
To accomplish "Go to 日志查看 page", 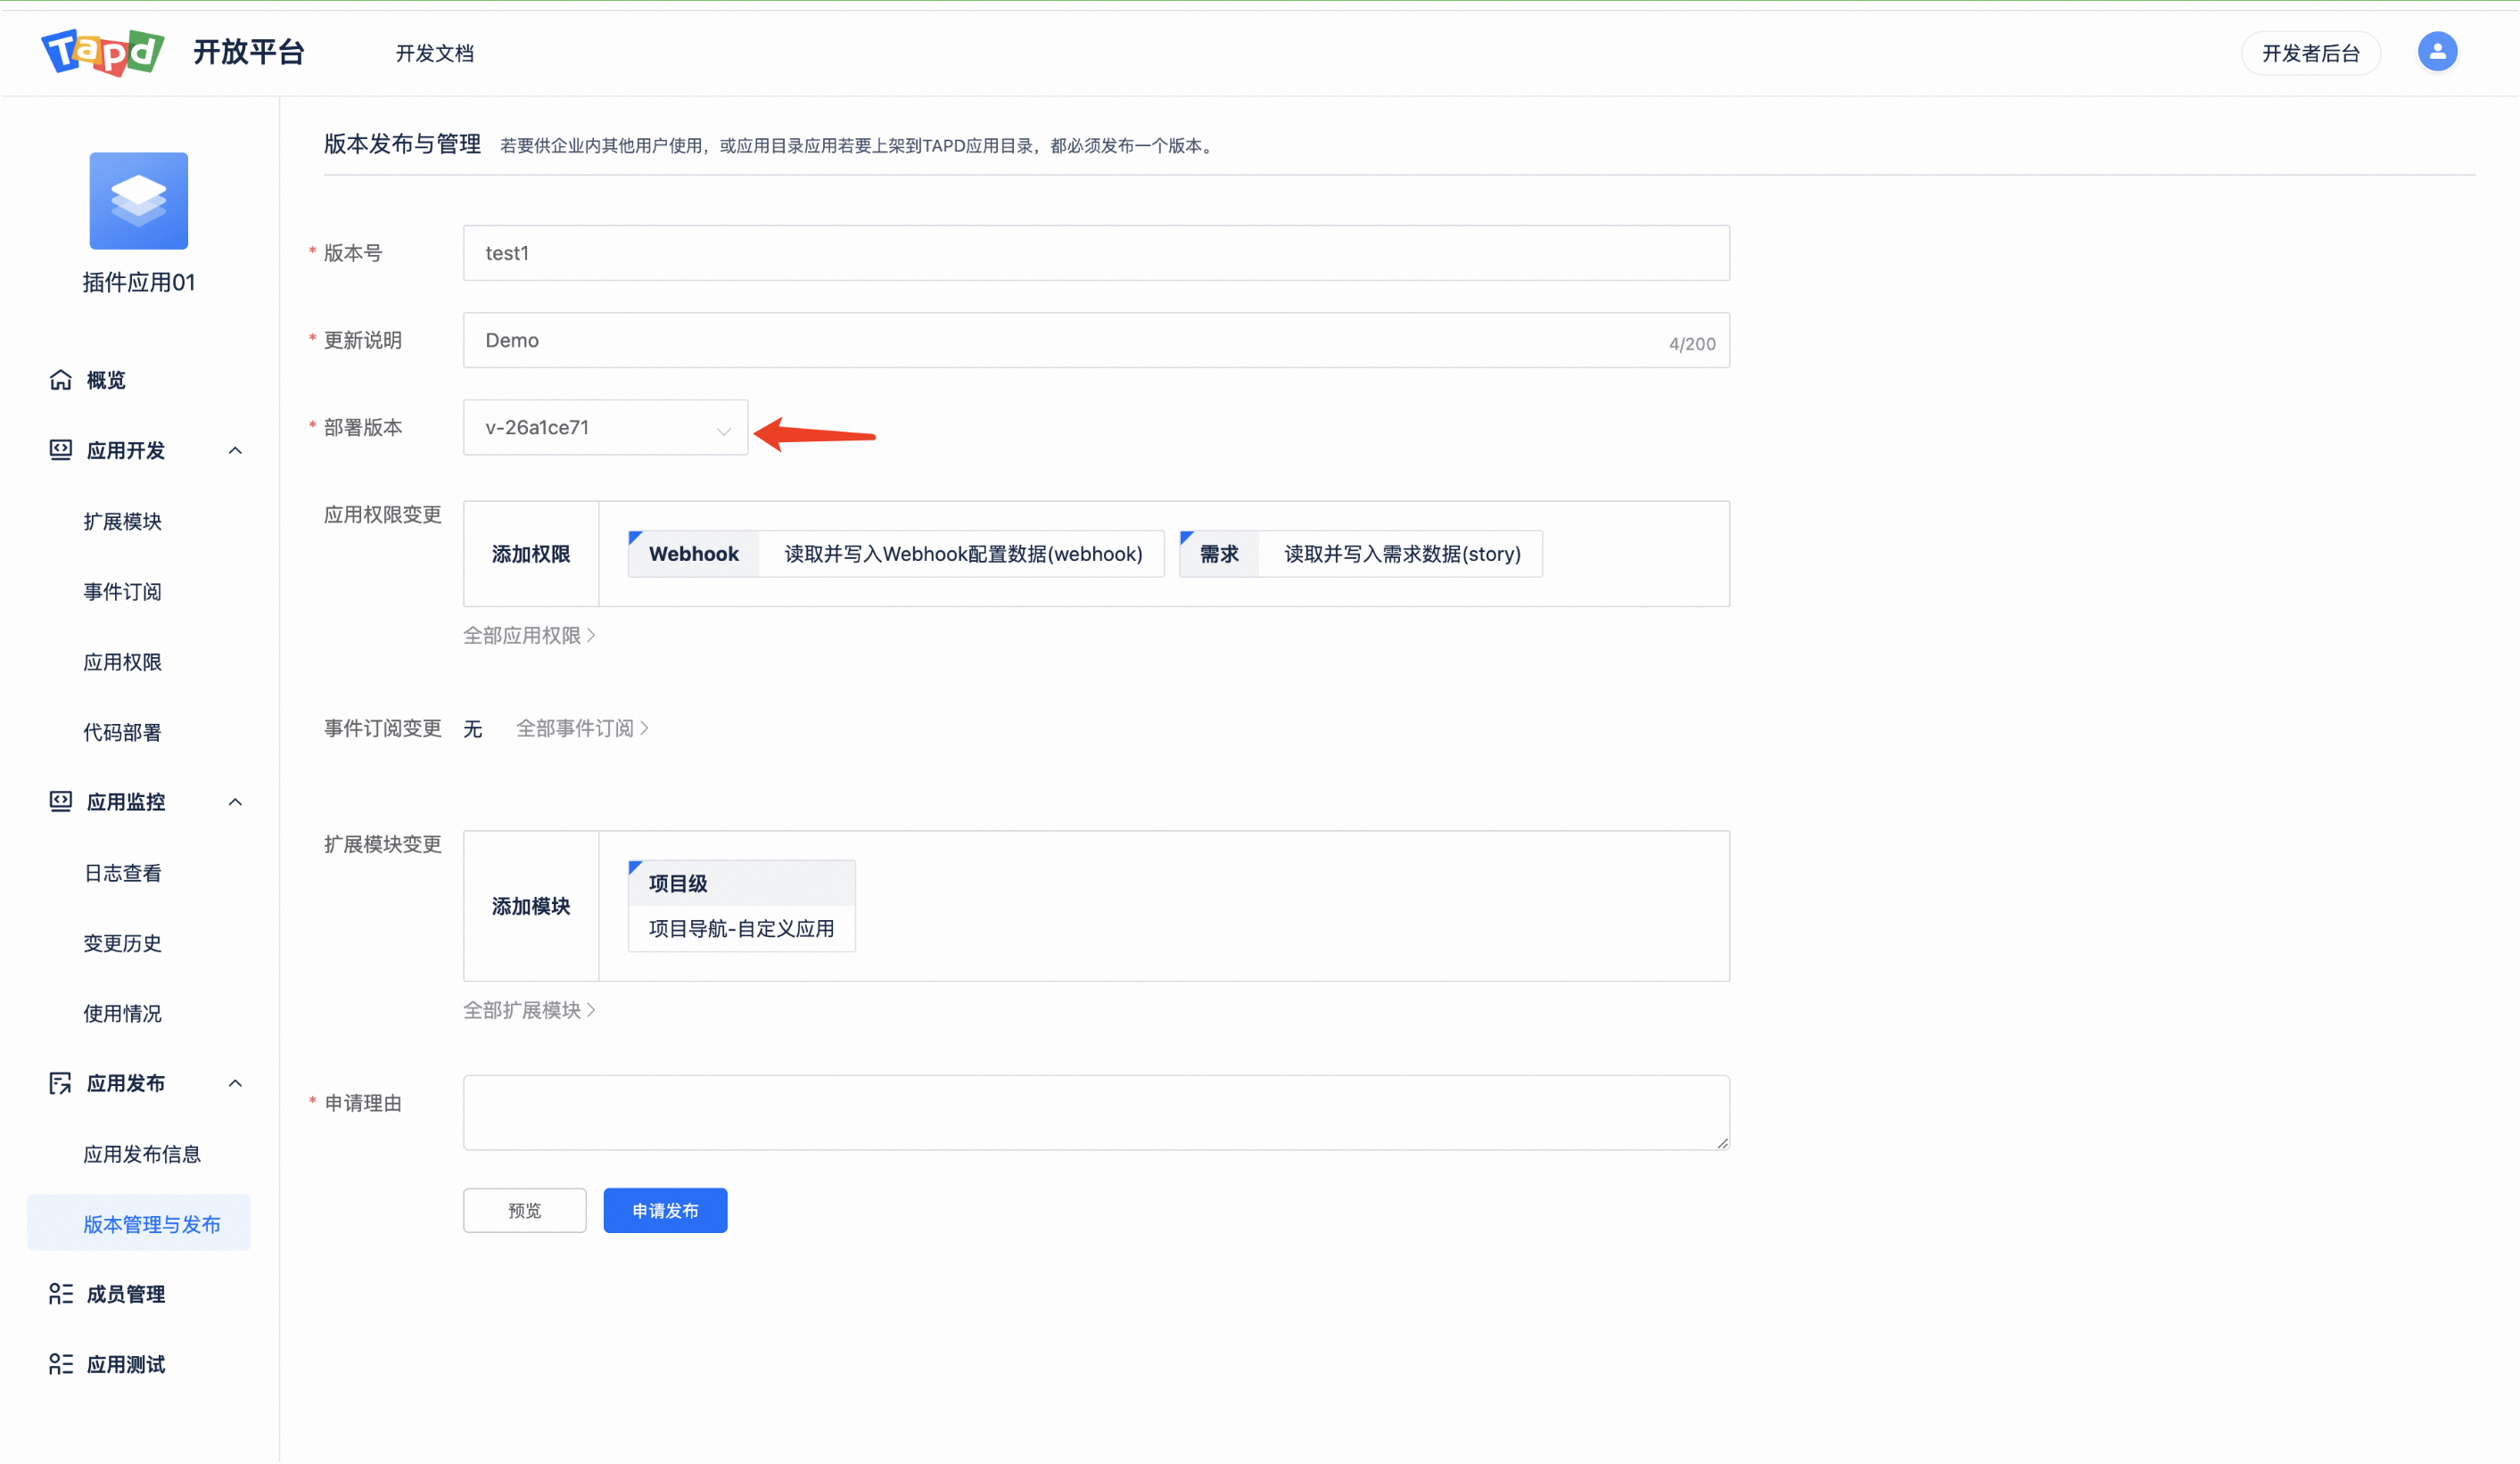I will pyautogui.click(x=122, y=873).
